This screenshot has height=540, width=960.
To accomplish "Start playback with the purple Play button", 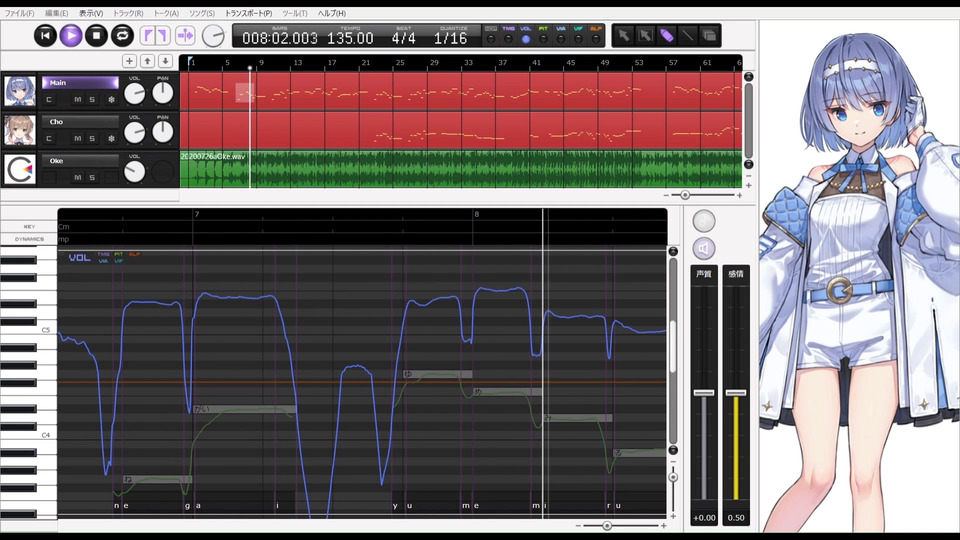I will 71,36.
